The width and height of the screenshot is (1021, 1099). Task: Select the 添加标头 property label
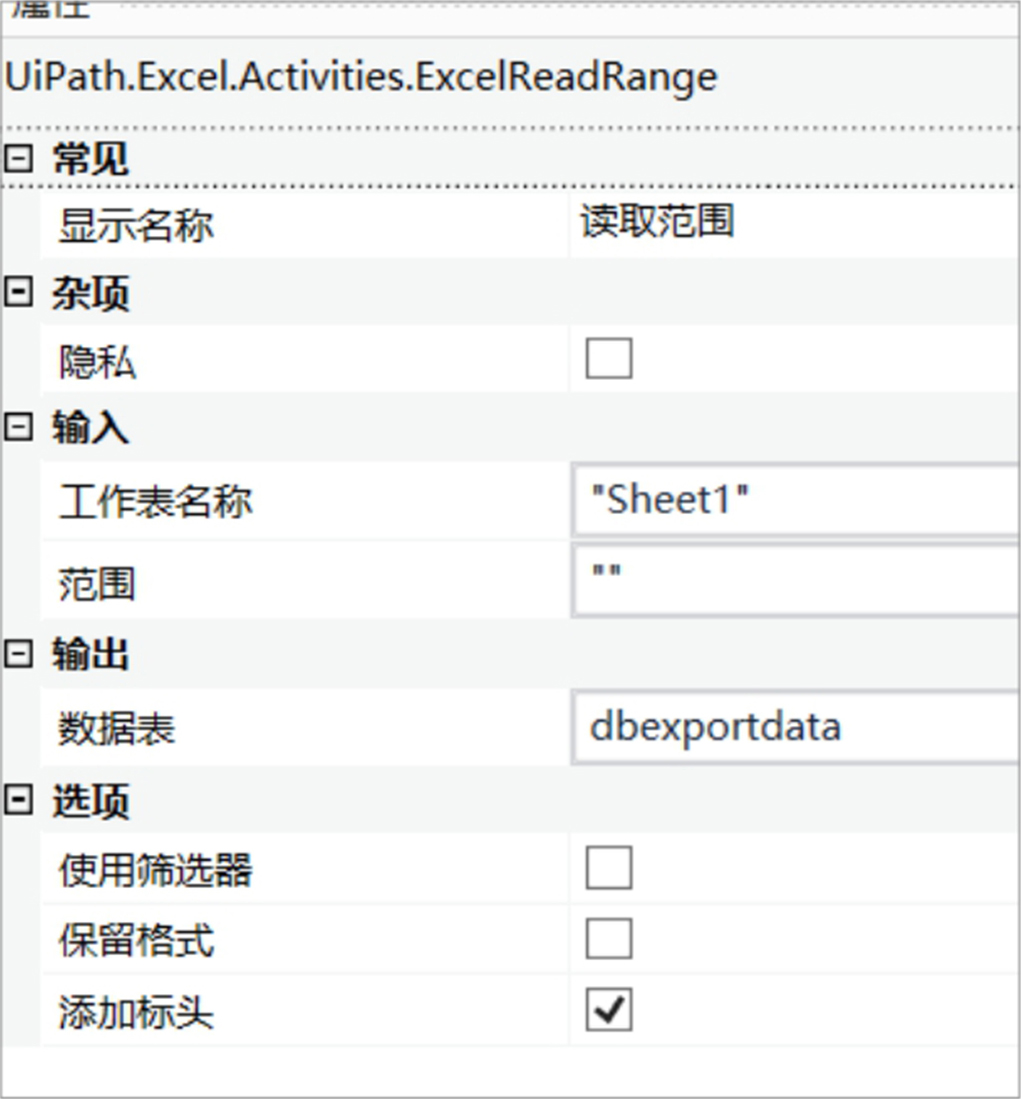[136, 1013]
